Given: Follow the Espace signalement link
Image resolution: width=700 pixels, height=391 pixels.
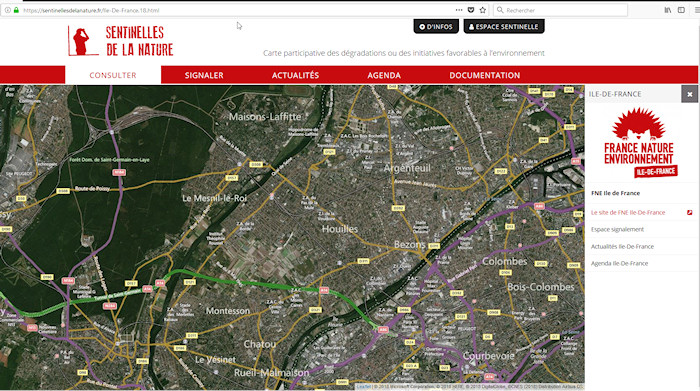Looking at the screenshot, I should (x=617, y=229).
